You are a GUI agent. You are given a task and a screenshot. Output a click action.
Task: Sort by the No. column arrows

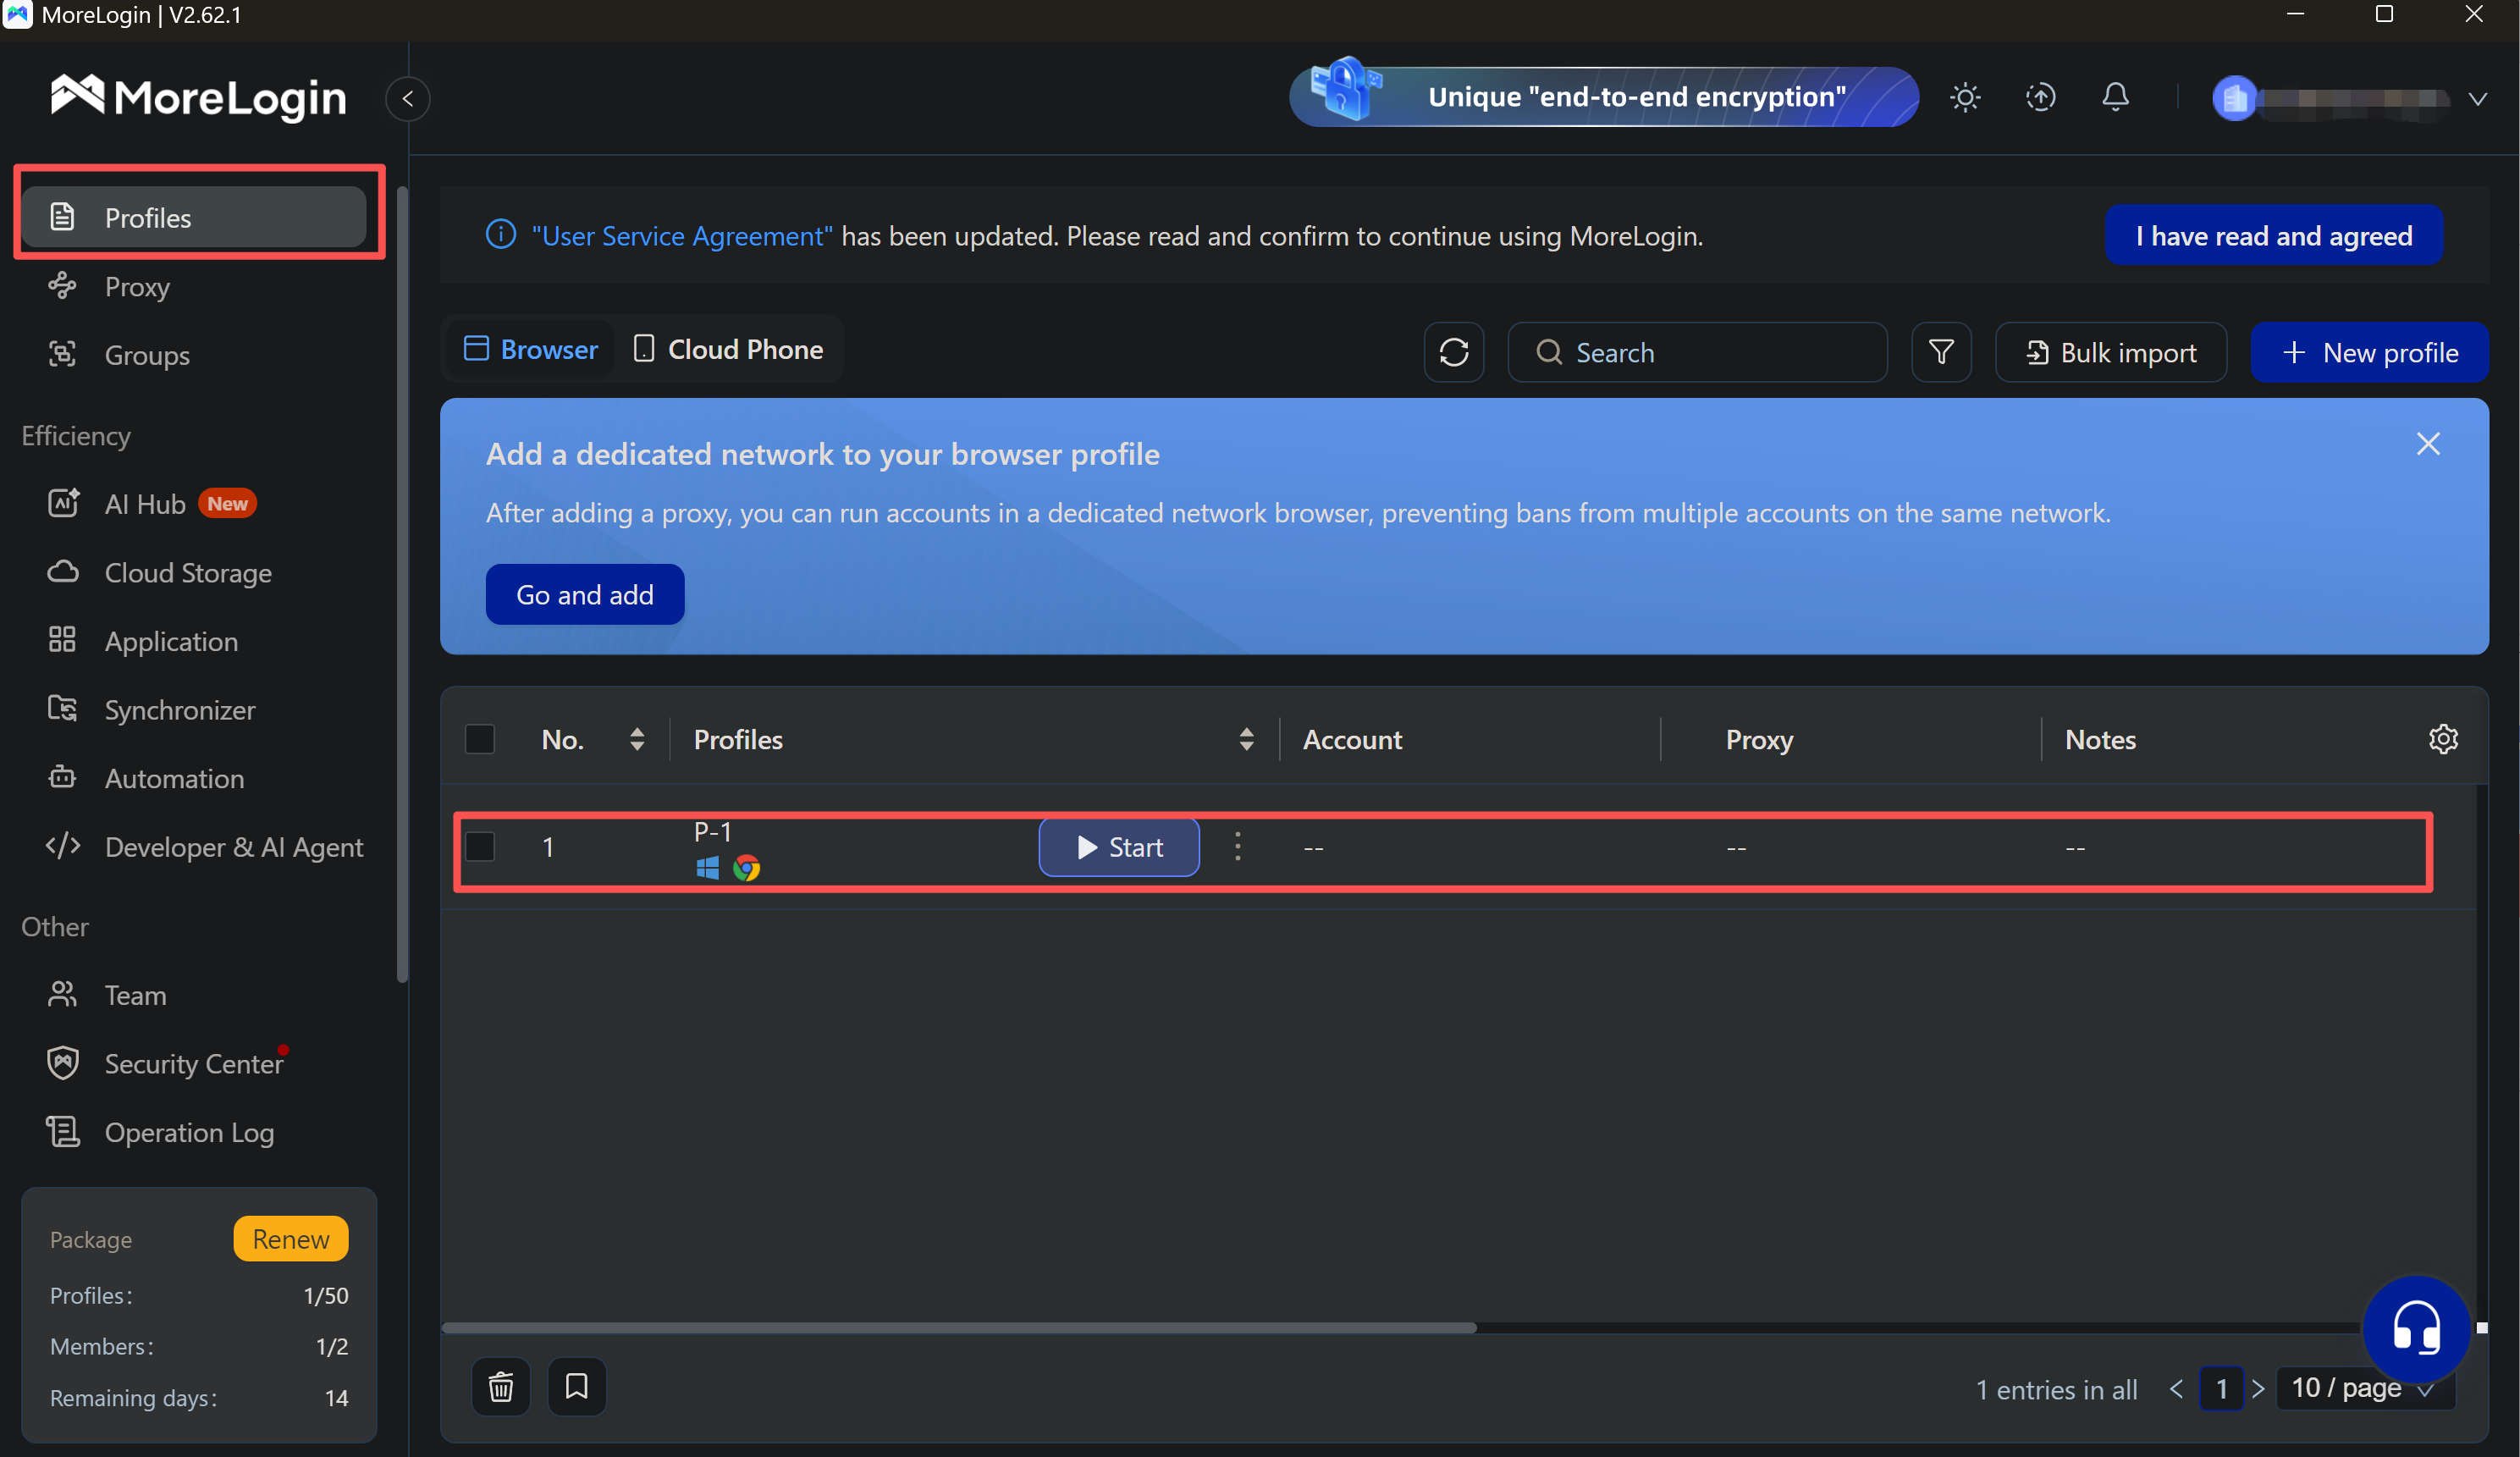tap(637, 739)
